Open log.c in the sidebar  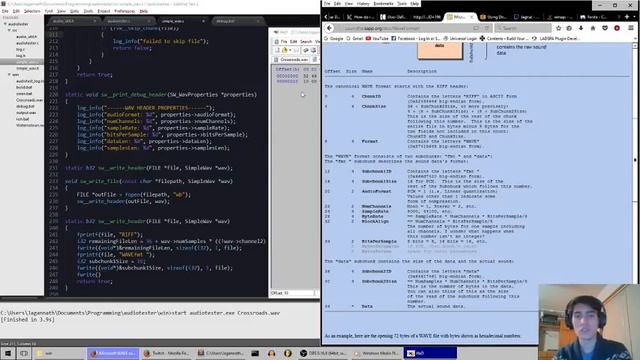point(20,49)
